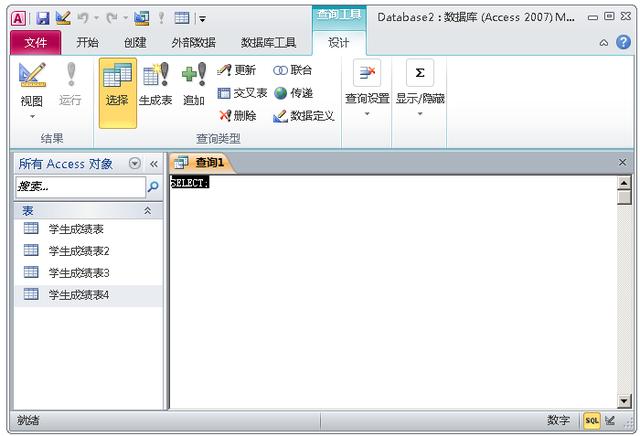640x436 pixels.
Task: Click the 生成表 (Make Table) query icon
Action: pos(155,85)
